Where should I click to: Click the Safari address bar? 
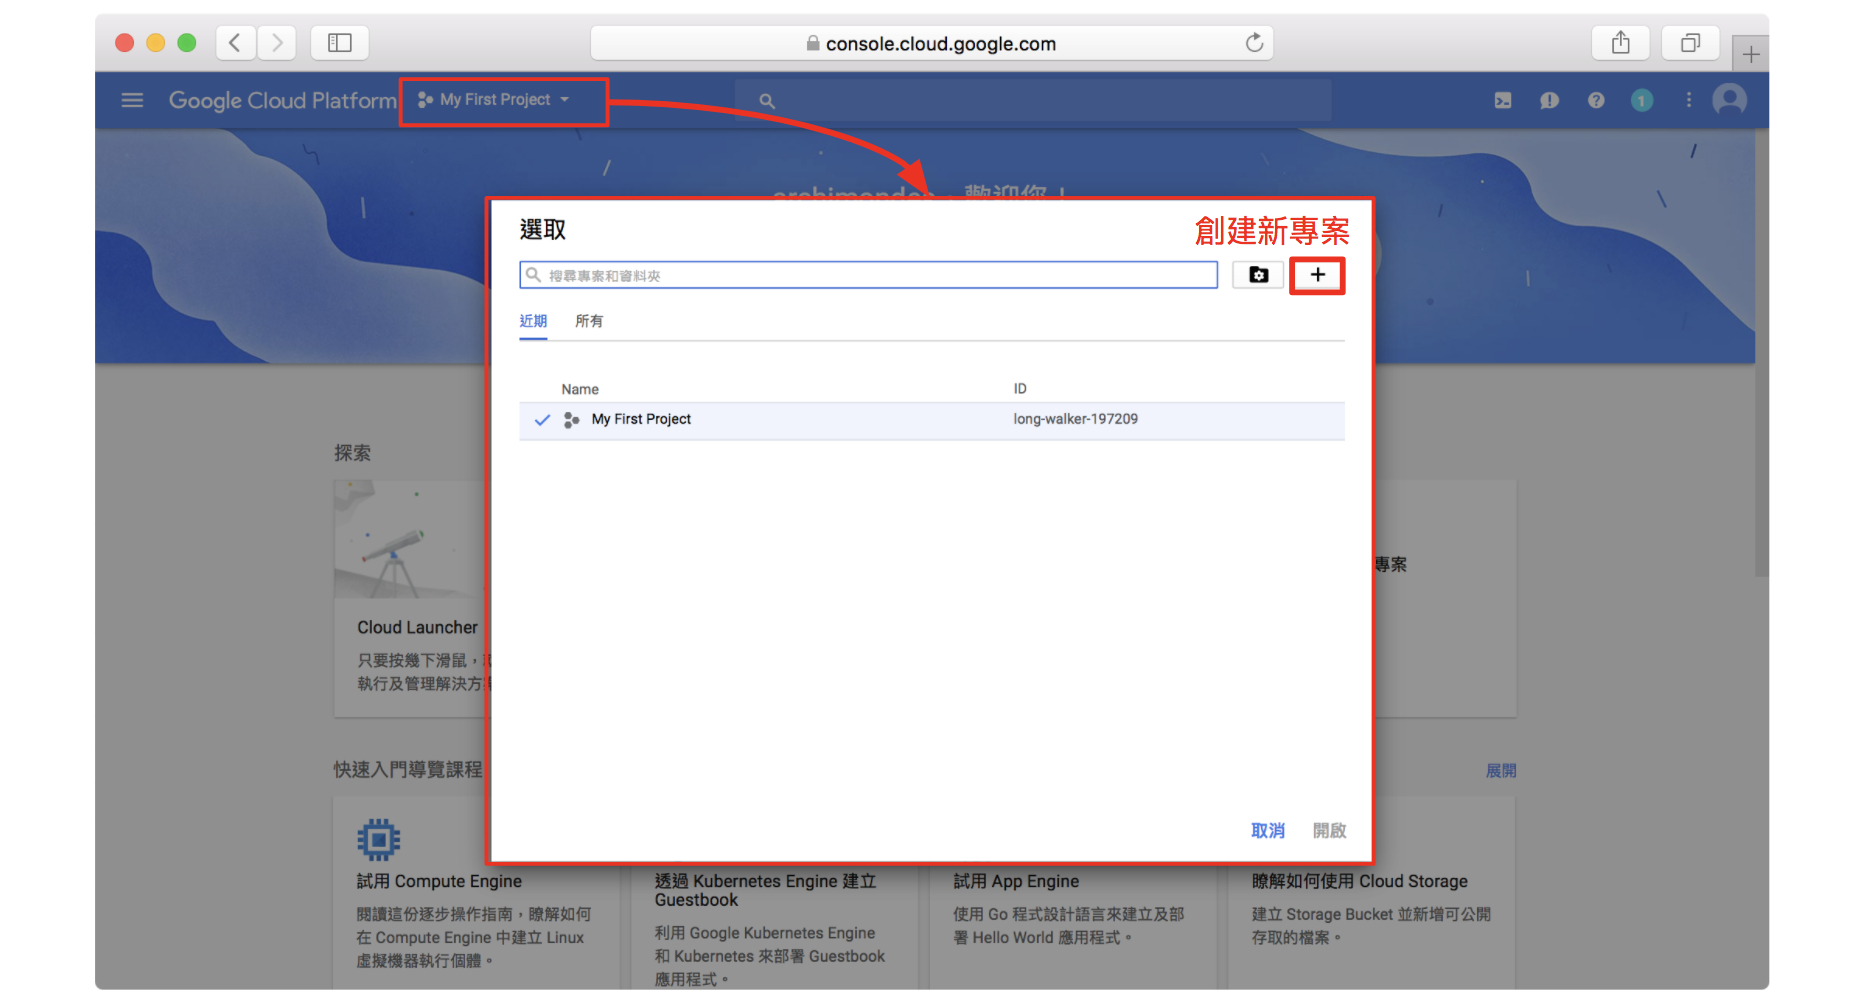coord(931,43)
